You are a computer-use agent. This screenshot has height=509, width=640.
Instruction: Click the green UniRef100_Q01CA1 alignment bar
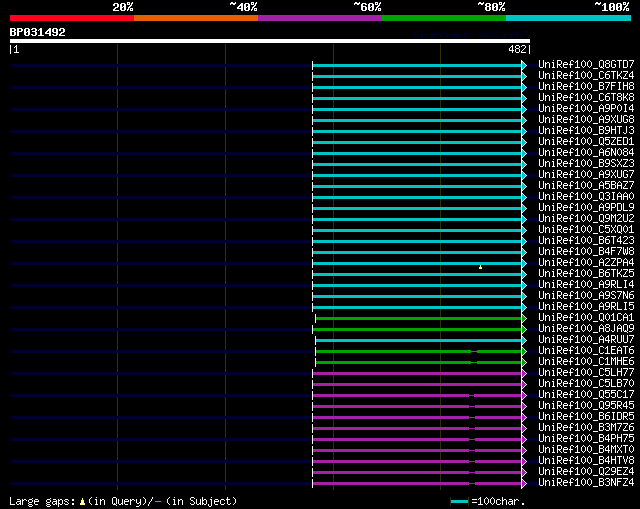[x=419, y=318]
